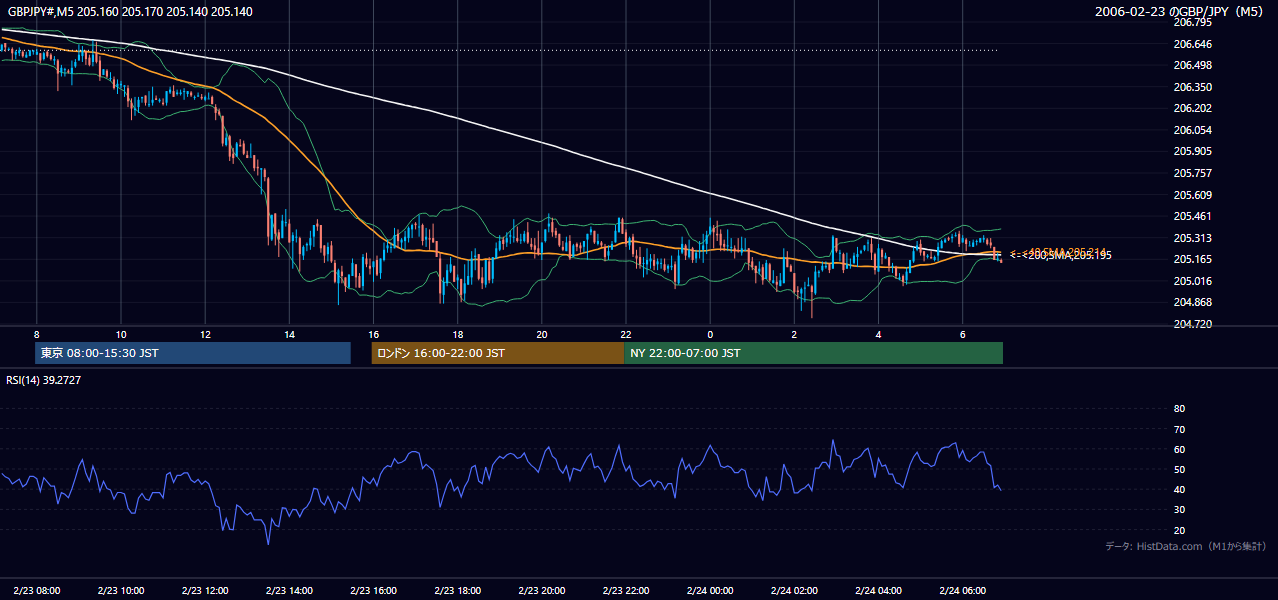Click the 2/23 14:00 date label

tap(289, 591)
